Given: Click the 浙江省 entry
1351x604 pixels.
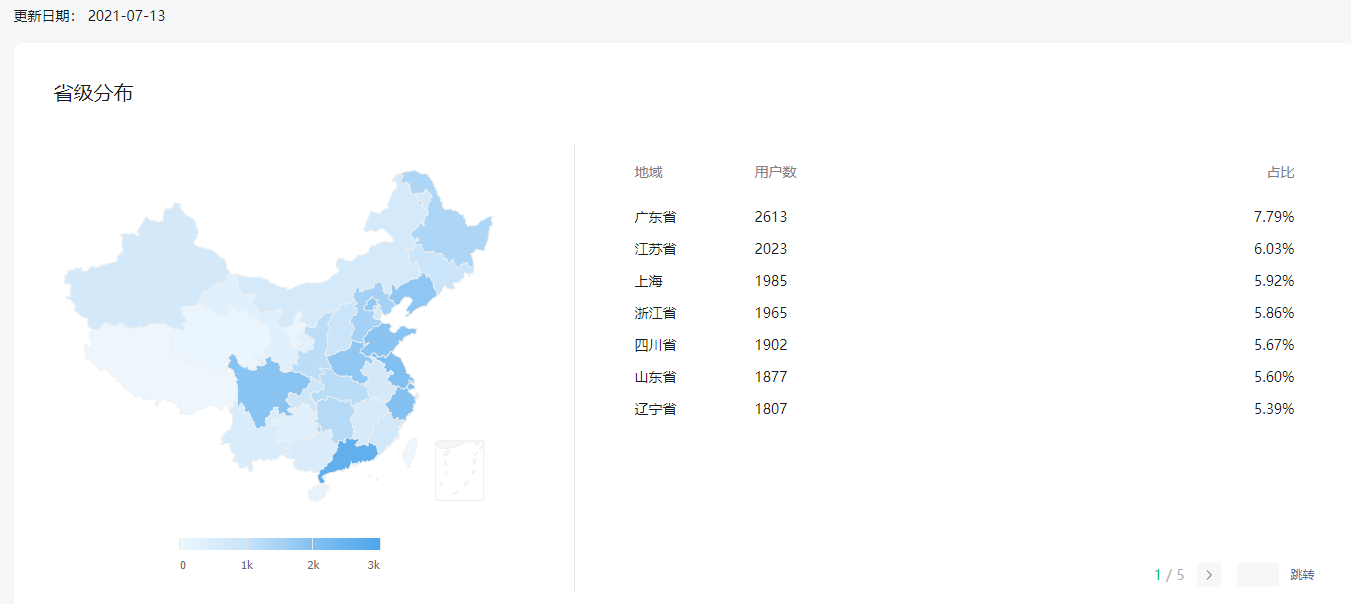Looking at the screenshot, I should pos(655,313).
